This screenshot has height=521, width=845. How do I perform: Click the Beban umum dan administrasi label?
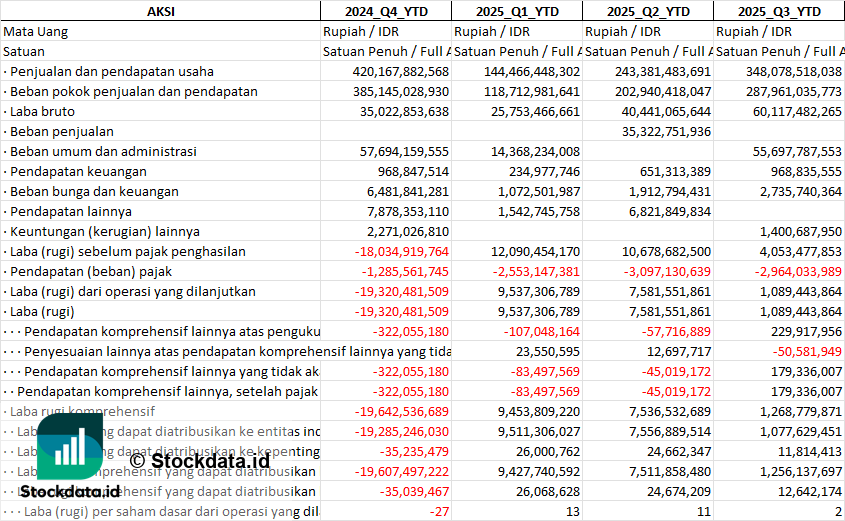tap(104, 151)
